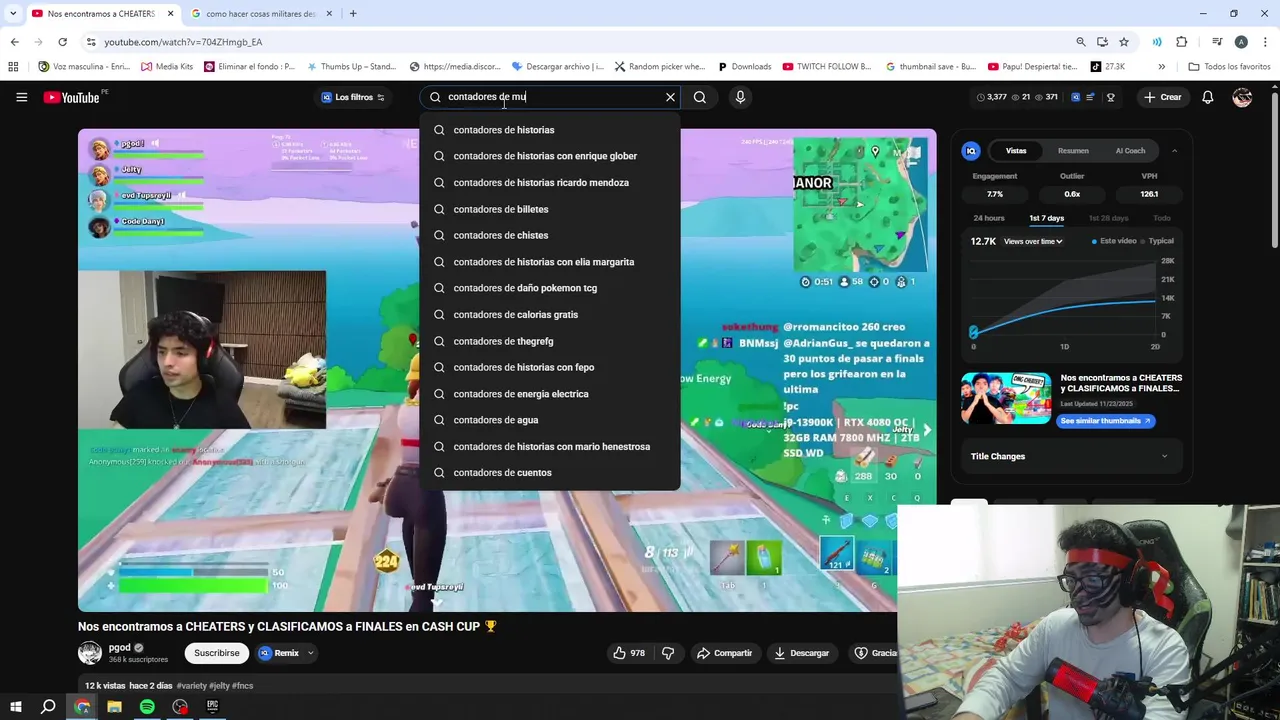Switch to the AI Coach tab

(x=1130, y=151)
